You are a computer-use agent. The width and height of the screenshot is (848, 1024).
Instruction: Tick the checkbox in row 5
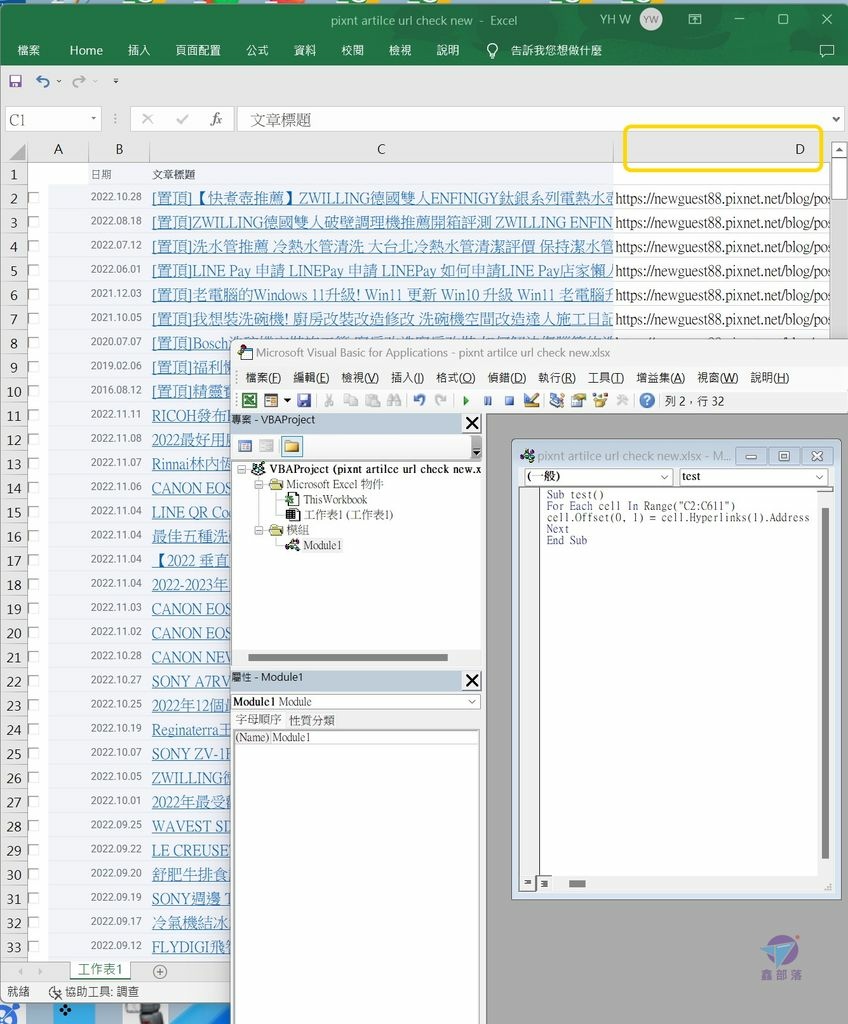click(33, 270)
